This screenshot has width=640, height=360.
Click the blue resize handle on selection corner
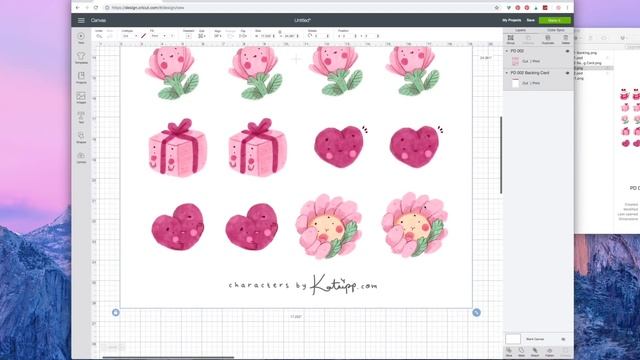tap(476, 313)
